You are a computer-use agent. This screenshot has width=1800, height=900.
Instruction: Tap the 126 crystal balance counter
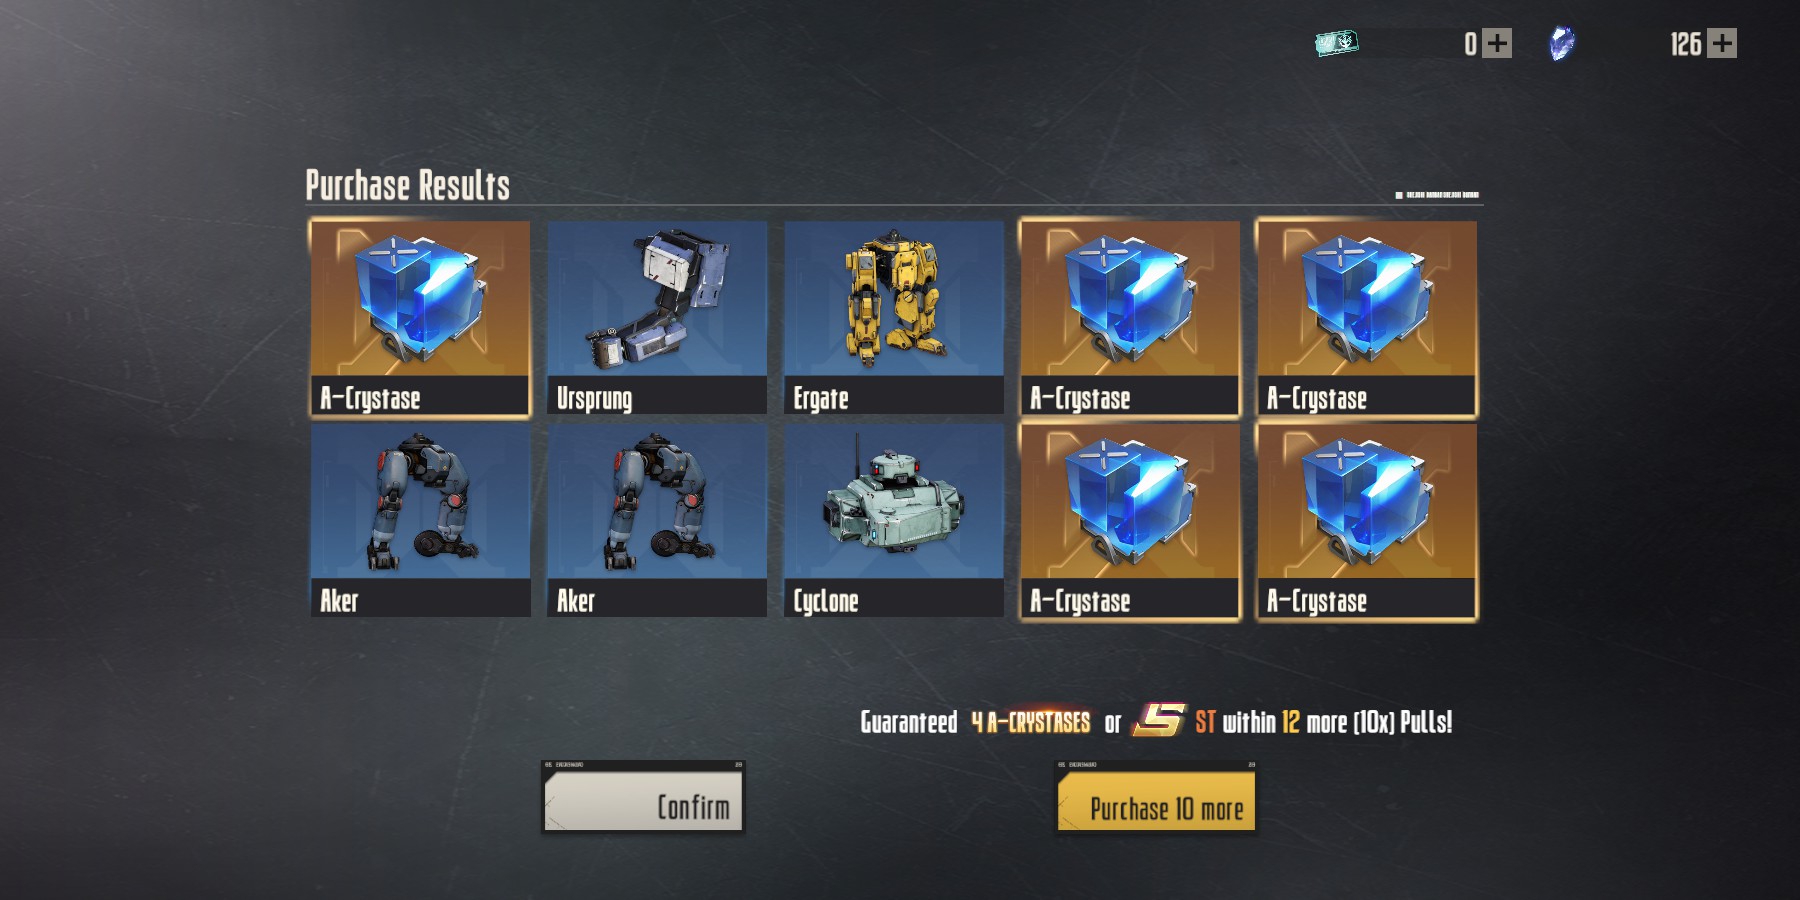pos(1685,44)
